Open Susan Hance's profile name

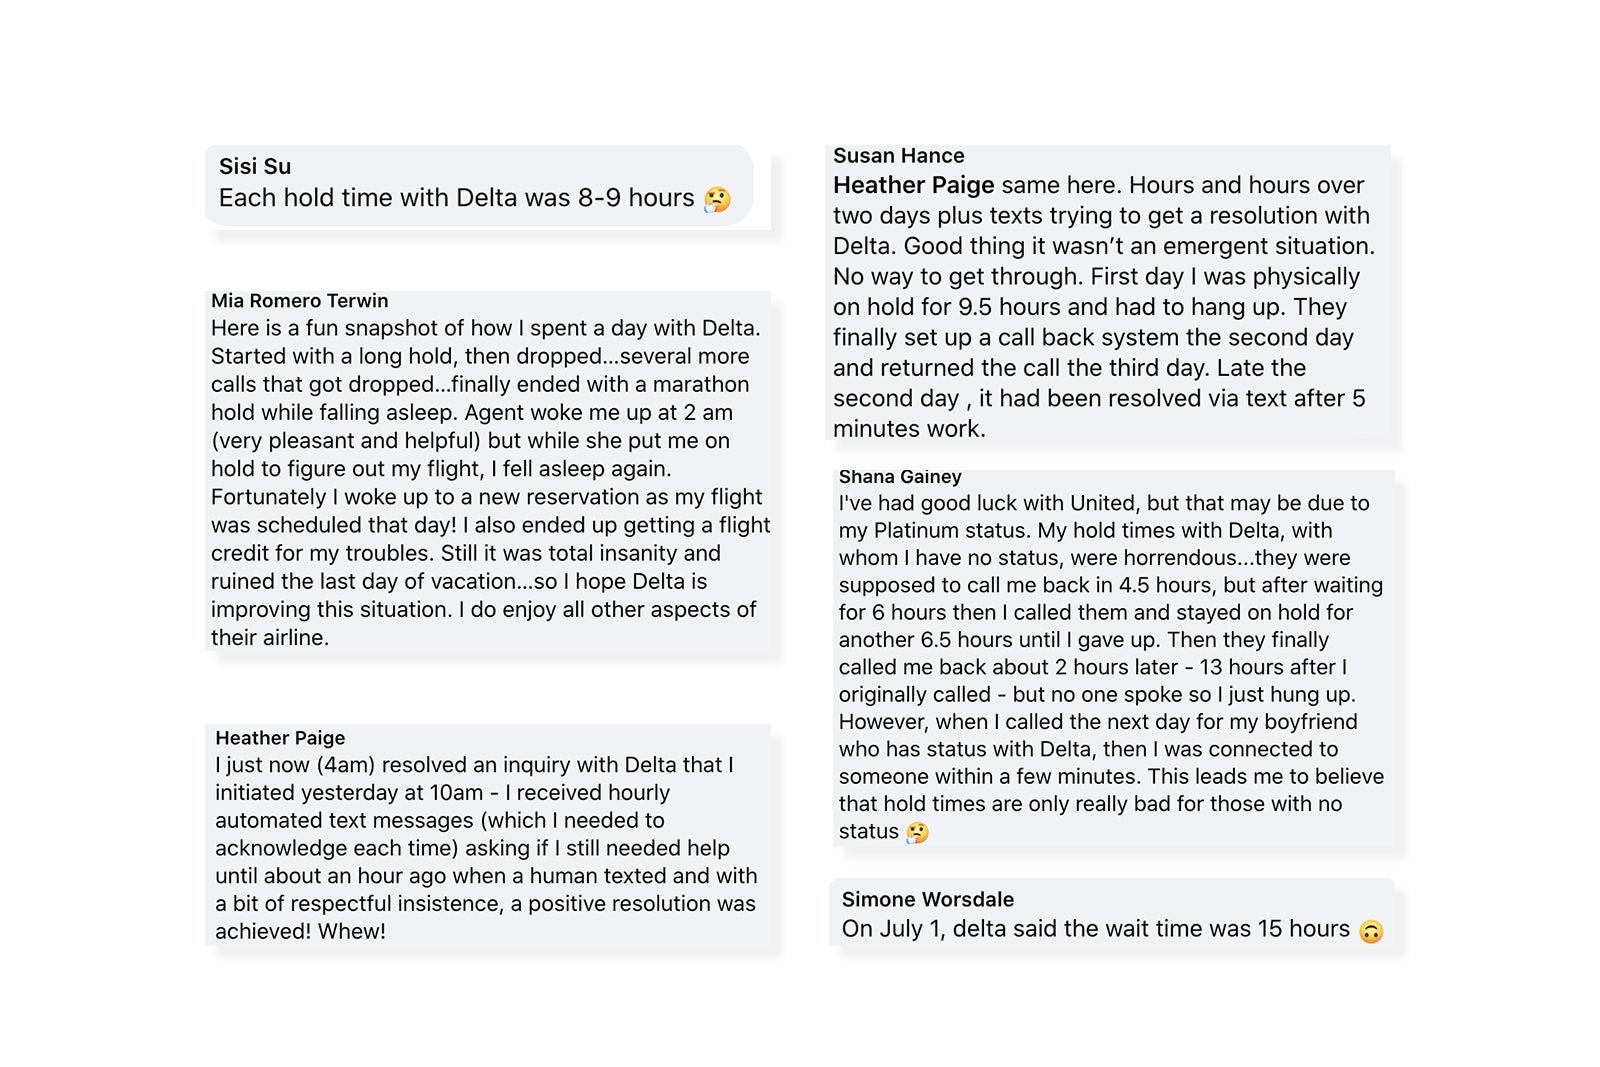coord(898,155)
